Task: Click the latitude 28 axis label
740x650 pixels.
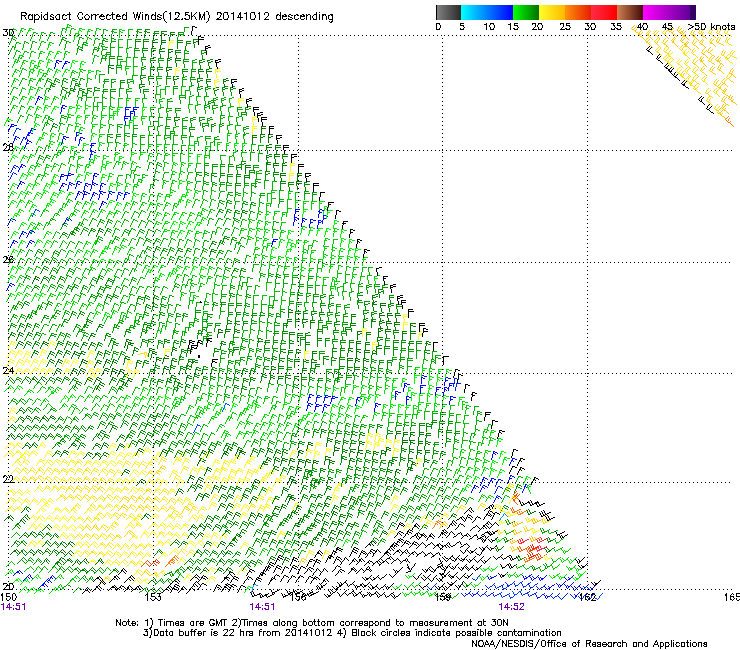Action: (x=8, y=147)
